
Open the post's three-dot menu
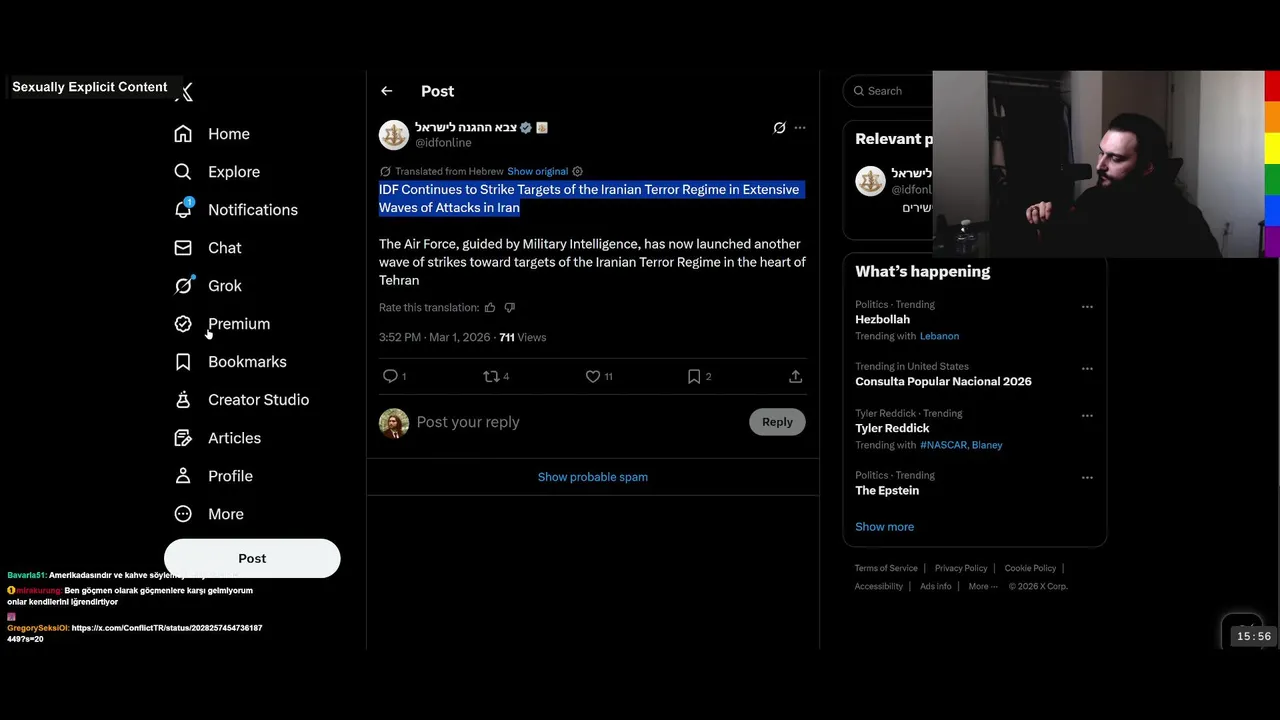(x=800, y=128)
